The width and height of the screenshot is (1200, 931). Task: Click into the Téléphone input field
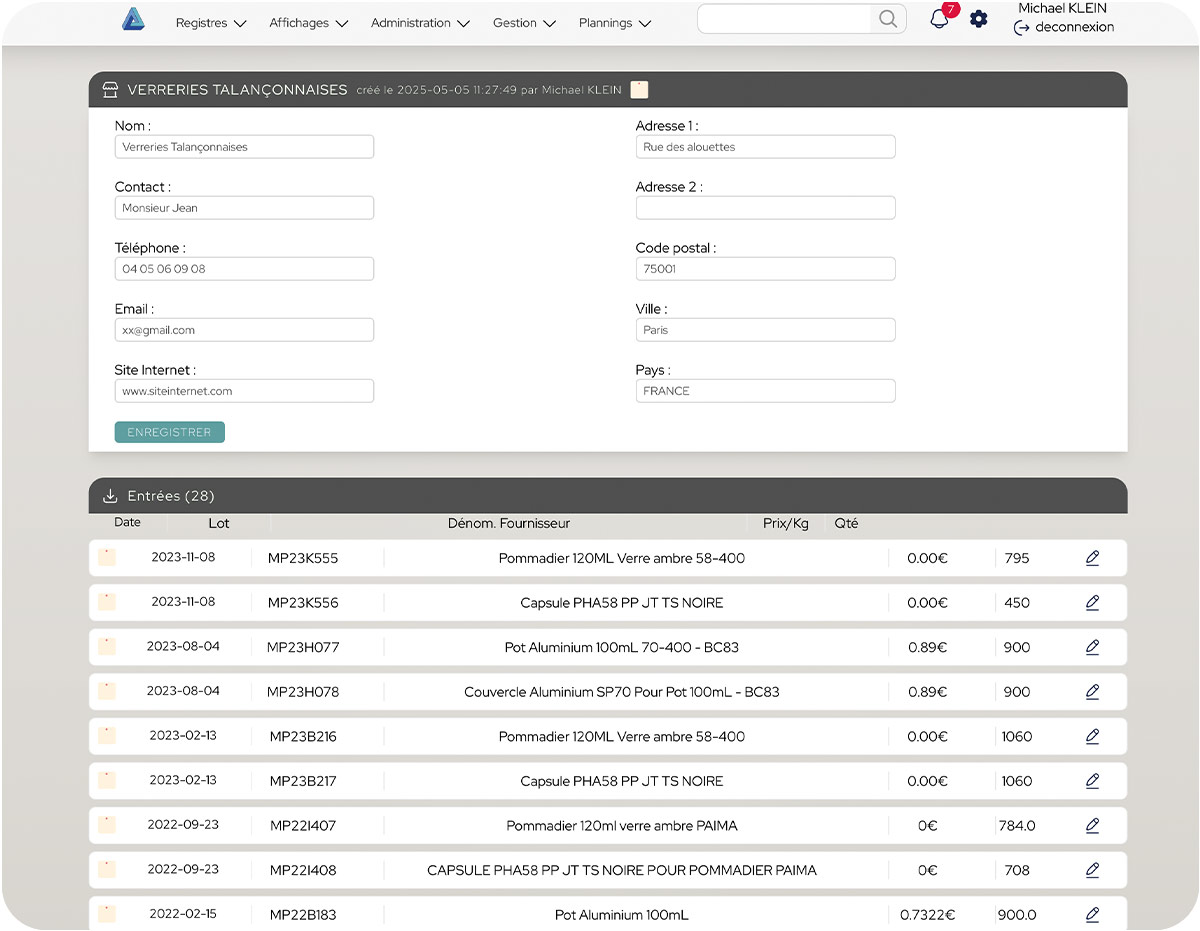[x=244, y=269]
